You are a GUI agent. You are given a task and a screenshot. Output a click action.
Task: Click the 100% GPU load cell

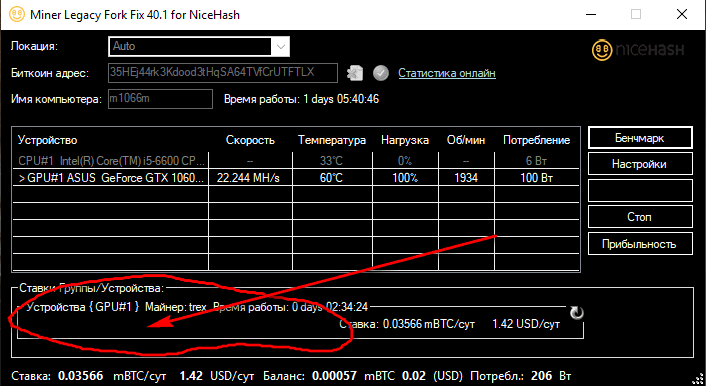point(405,178)
